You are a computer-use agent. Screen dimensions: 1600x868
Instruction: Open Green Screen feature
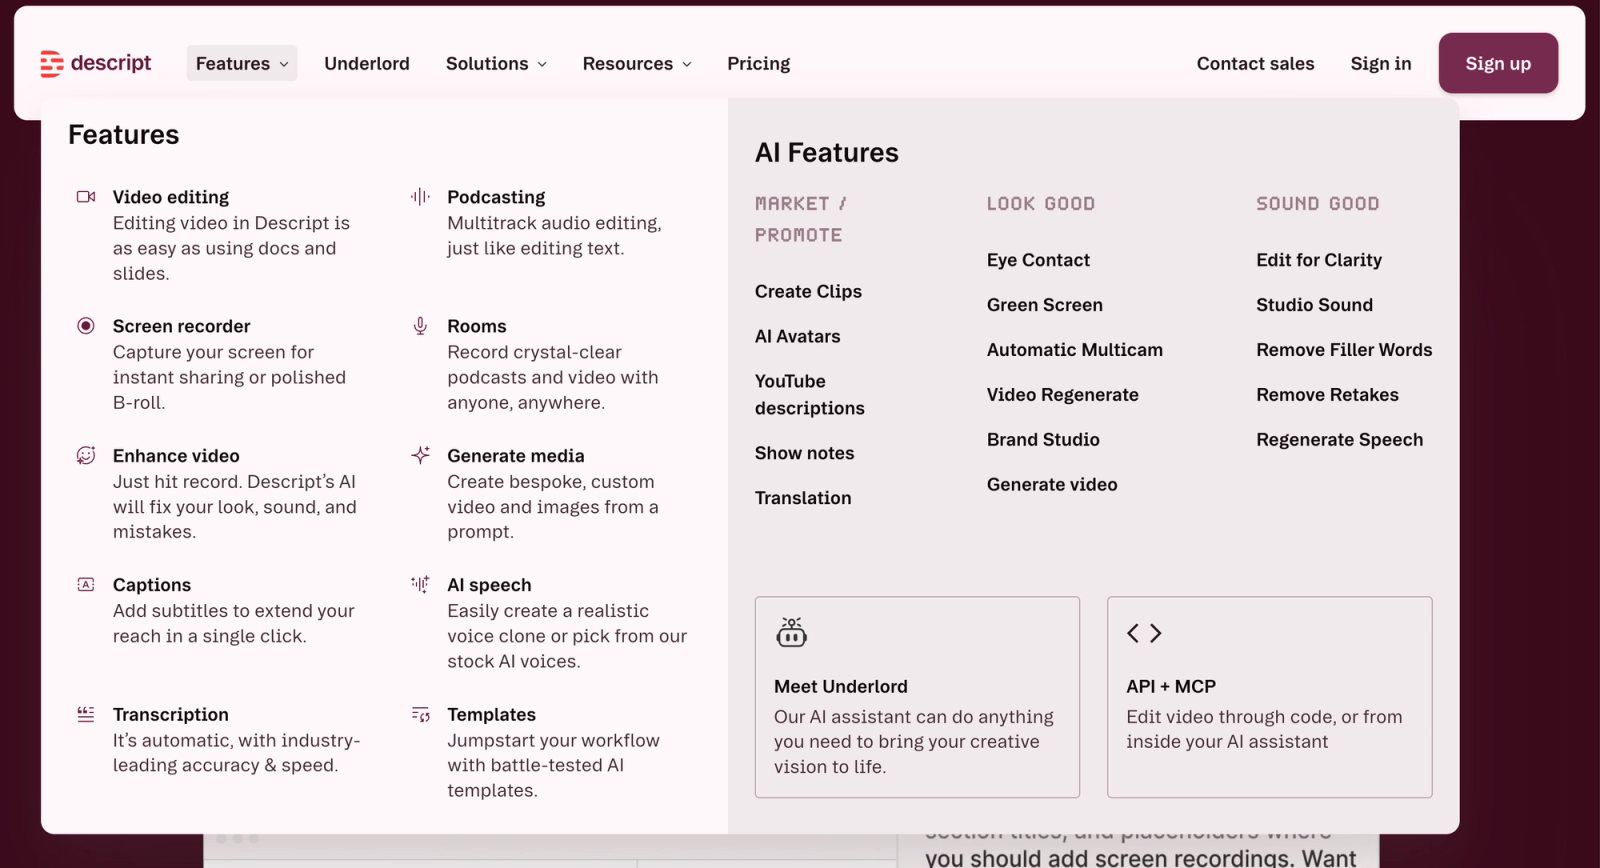coord(1045,305)
